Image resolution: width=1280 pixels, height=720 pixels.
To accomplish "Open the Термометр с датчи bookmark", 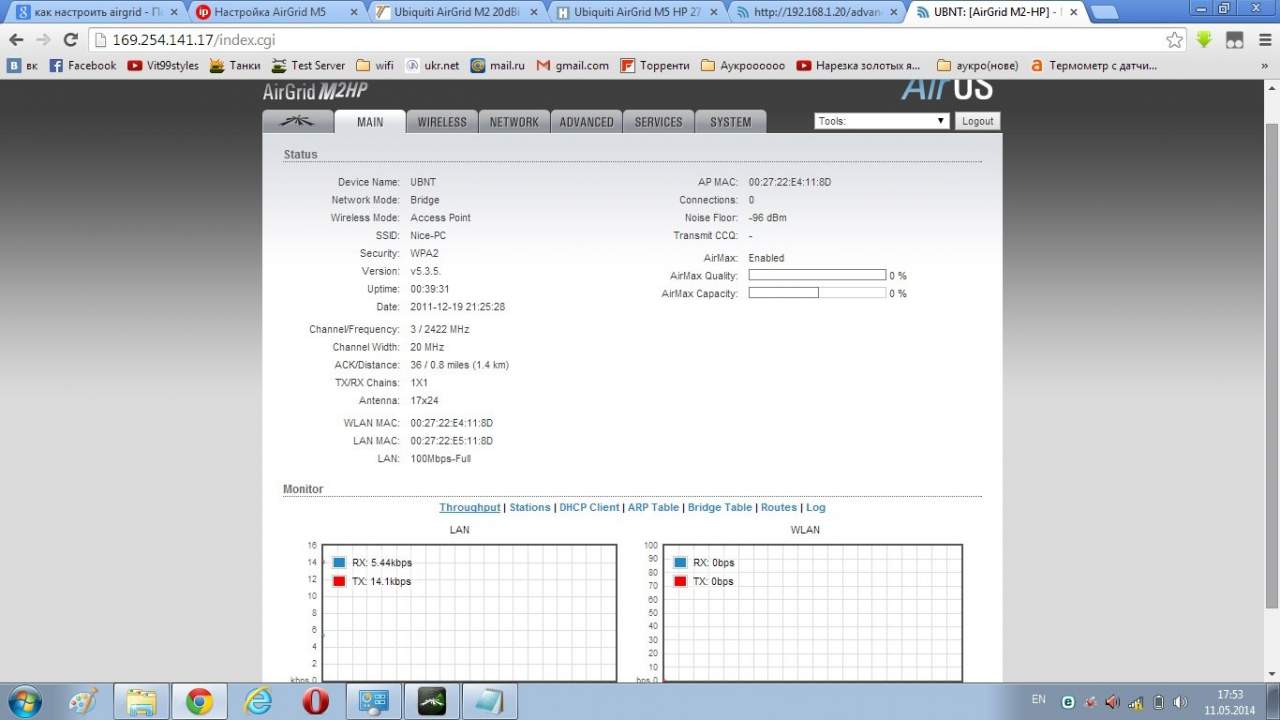I will pos(1093,66).
